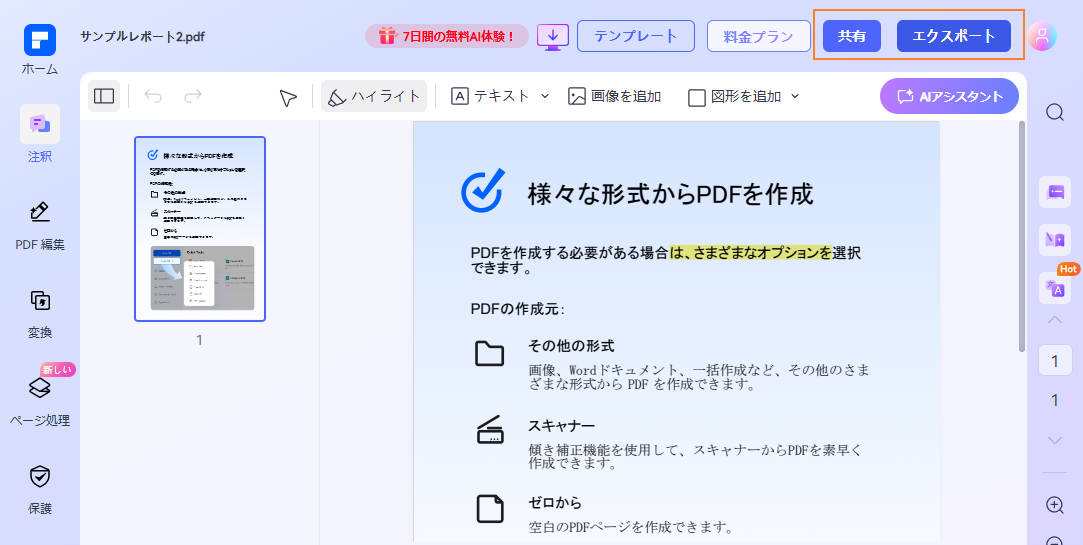Screen dimensions: 1083x545
Task: Select the テキスト text tool
Action: point(490,96)
